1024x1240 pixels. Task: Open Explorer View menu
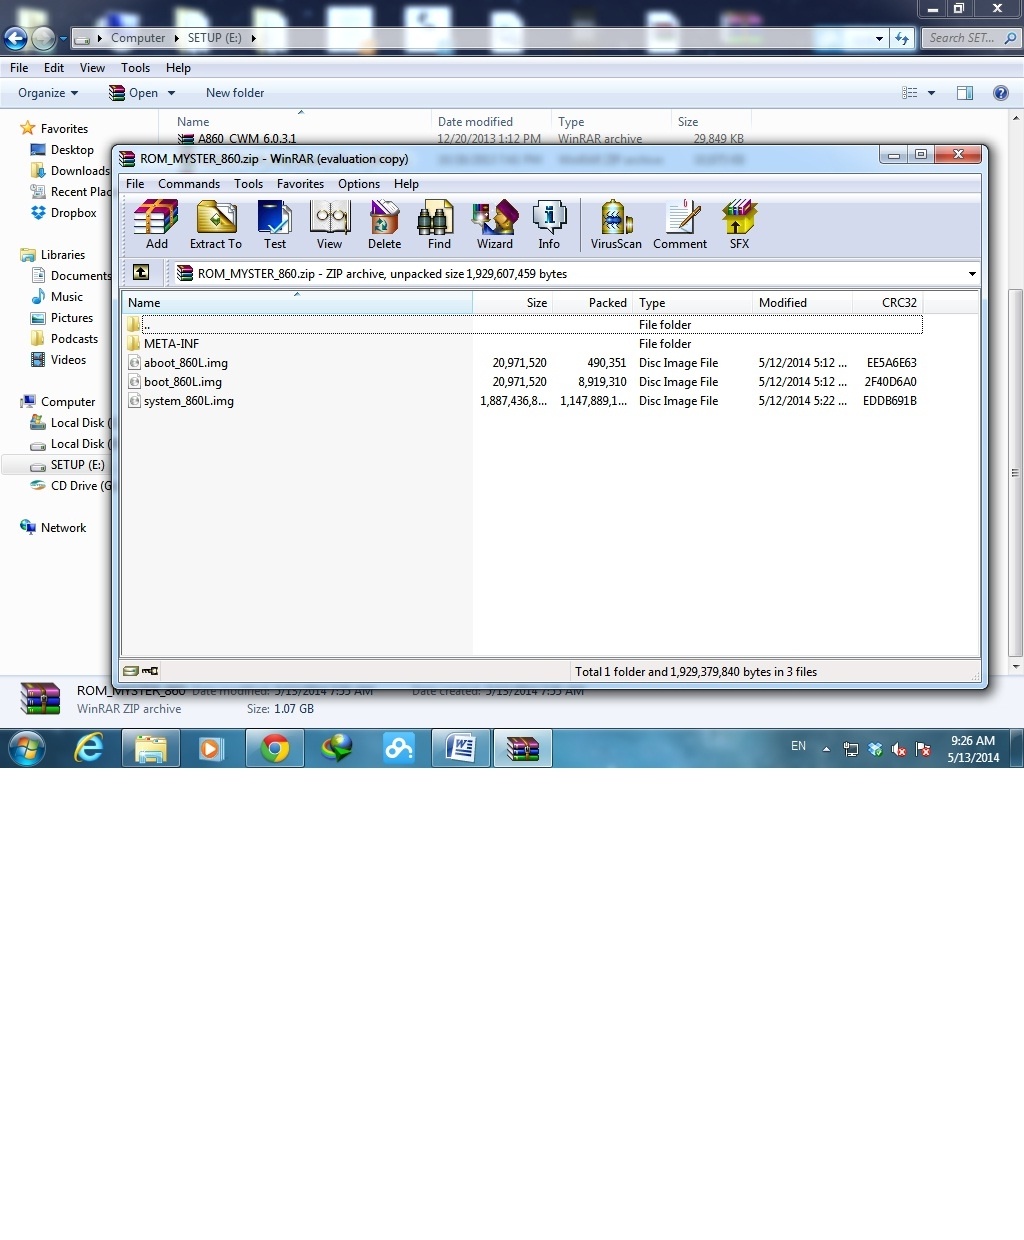[92, 68]
